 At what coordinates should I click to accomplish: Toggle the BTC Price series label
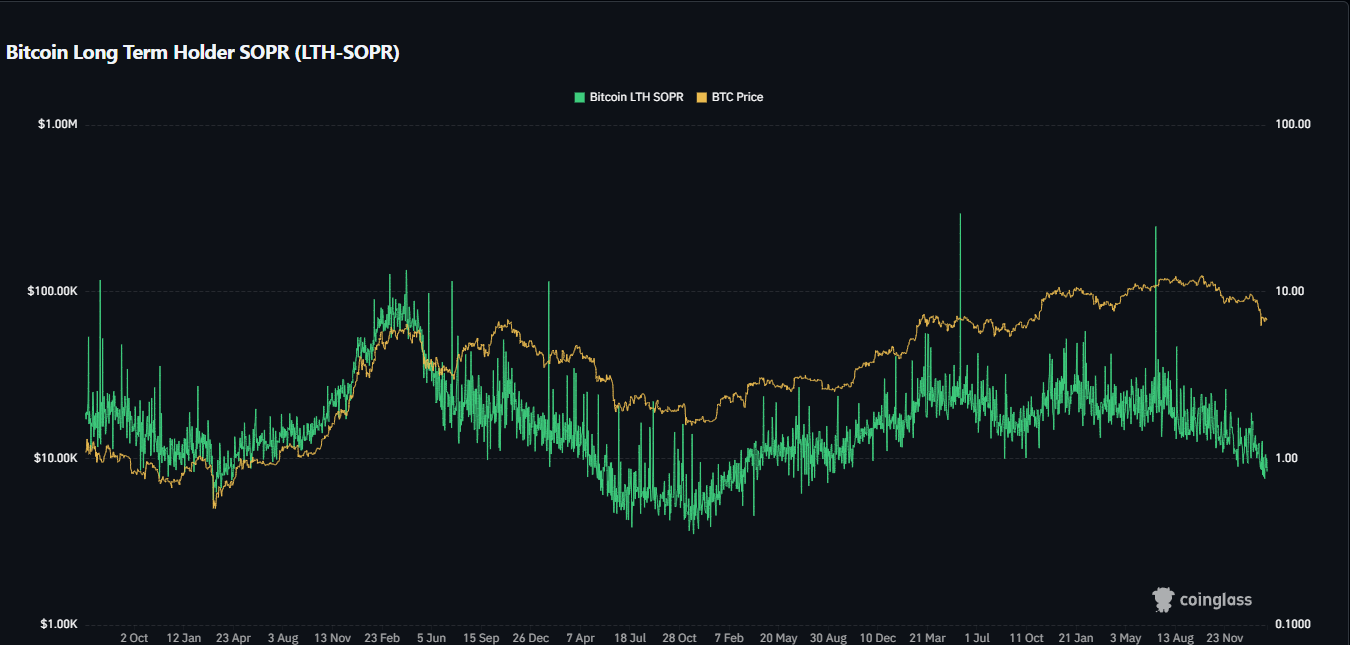(736, 97)
